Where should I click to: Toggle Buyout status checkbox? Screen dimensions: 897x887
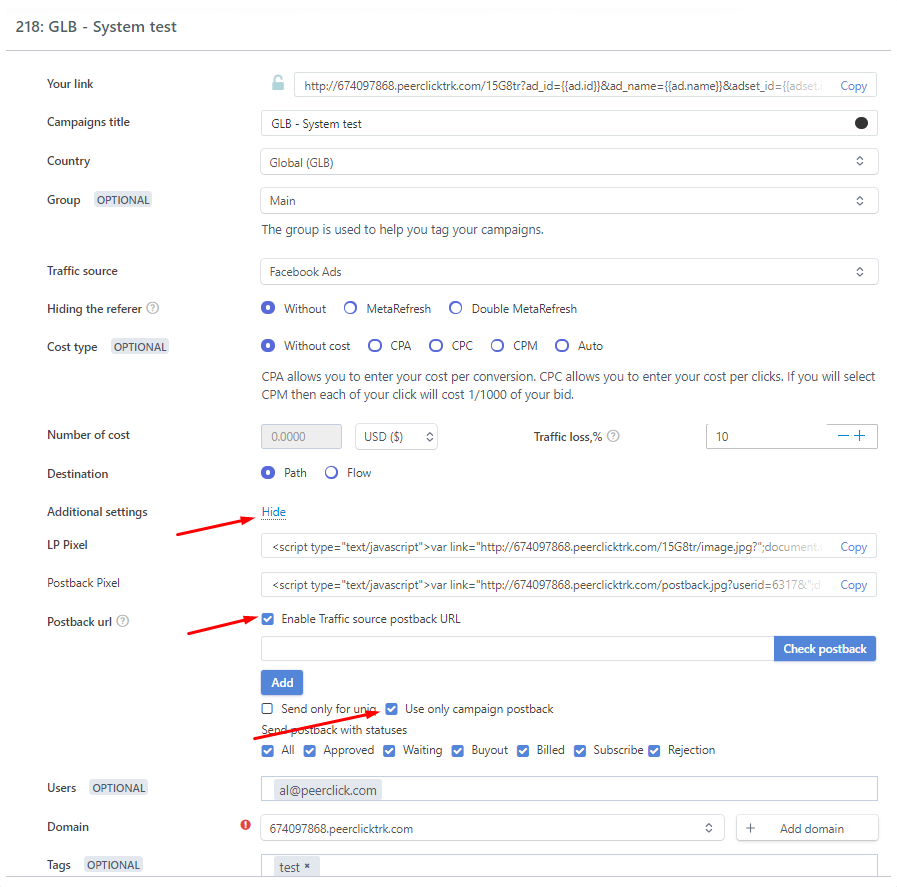[458, 750]
